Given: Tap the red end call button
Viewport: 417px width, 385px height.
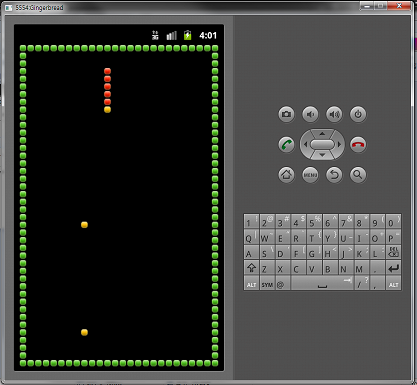Looking at the screenshot, I should click(358, 145).
